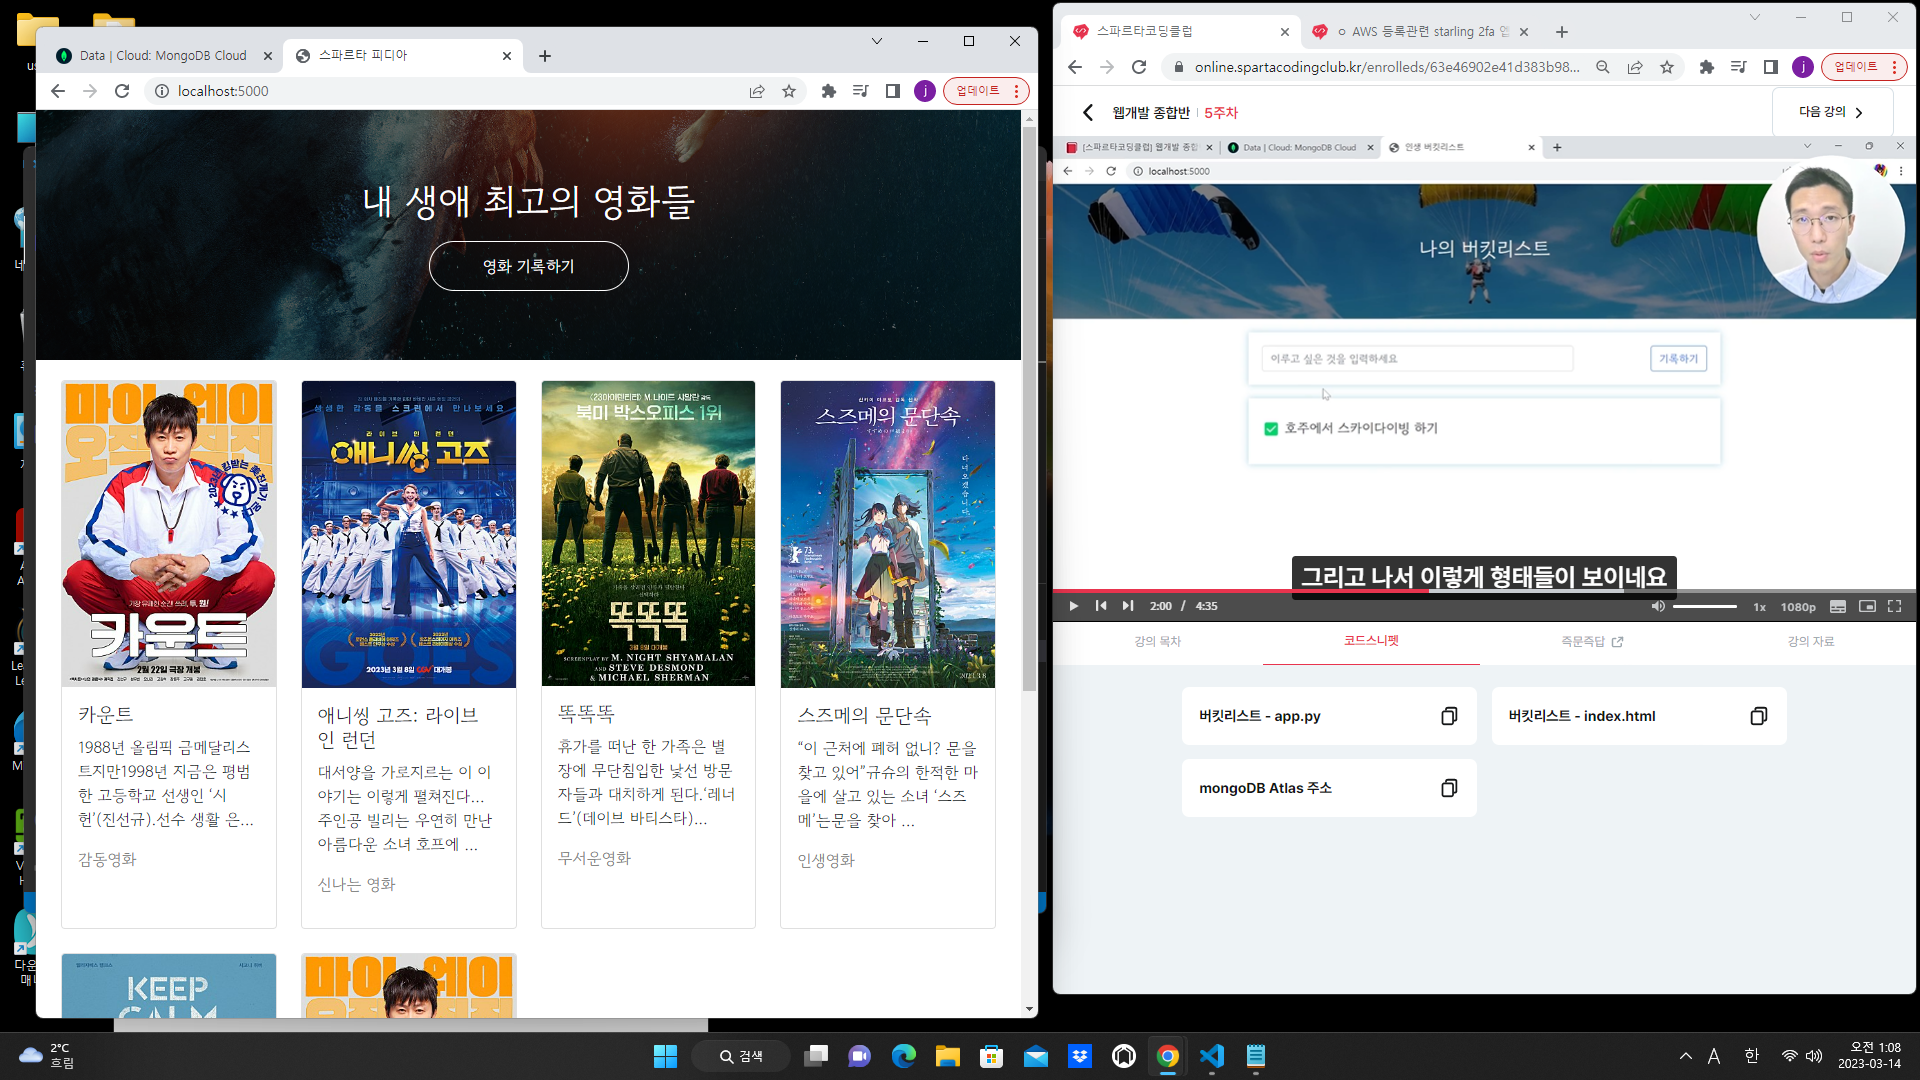Open Chrome menu dots in left browser
Screen dimensions: 1920x1080
click(x=1016, y=91)
